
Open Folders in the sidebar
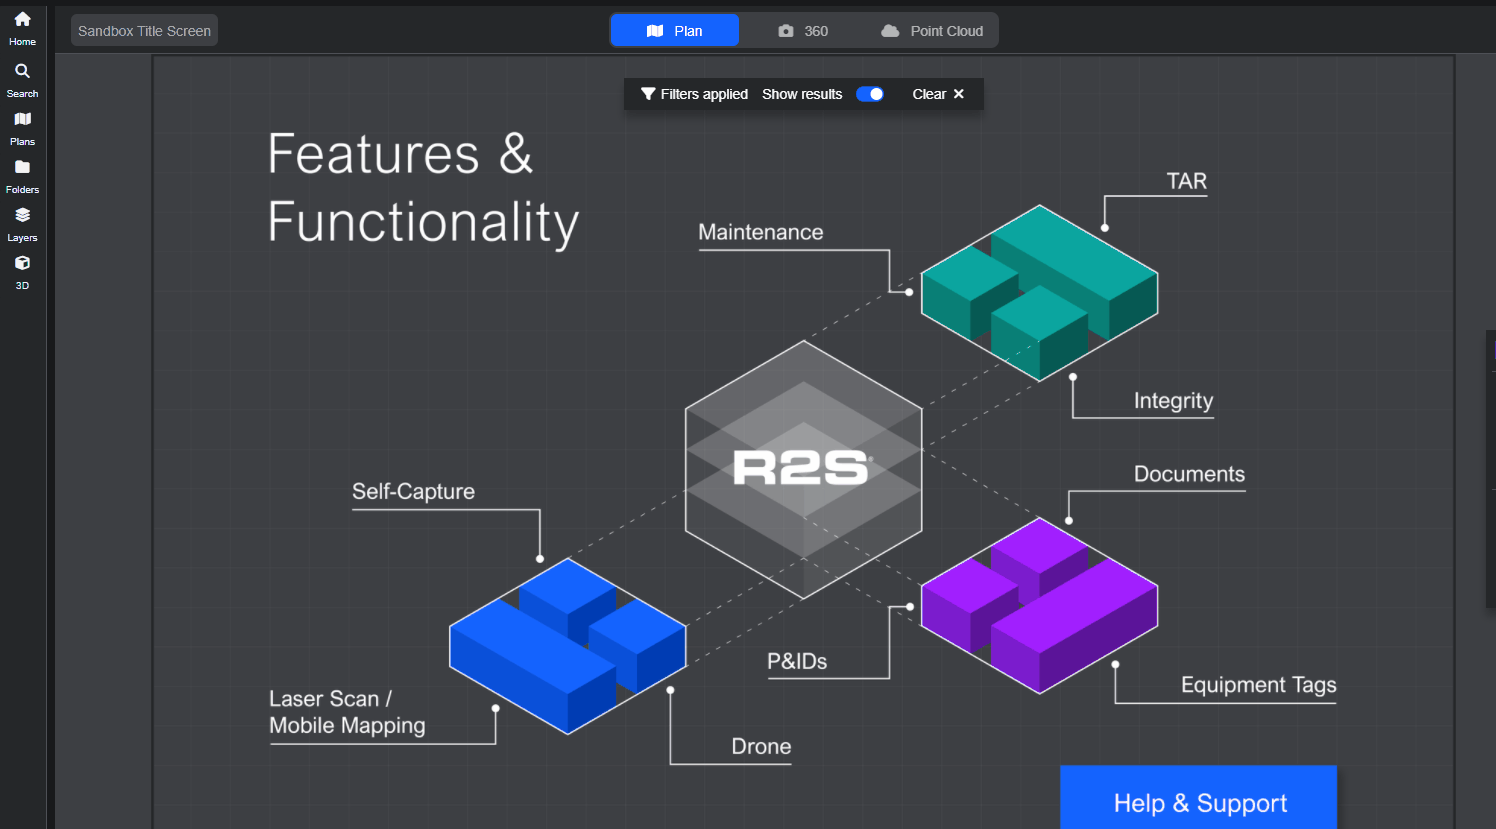point(22,177)
